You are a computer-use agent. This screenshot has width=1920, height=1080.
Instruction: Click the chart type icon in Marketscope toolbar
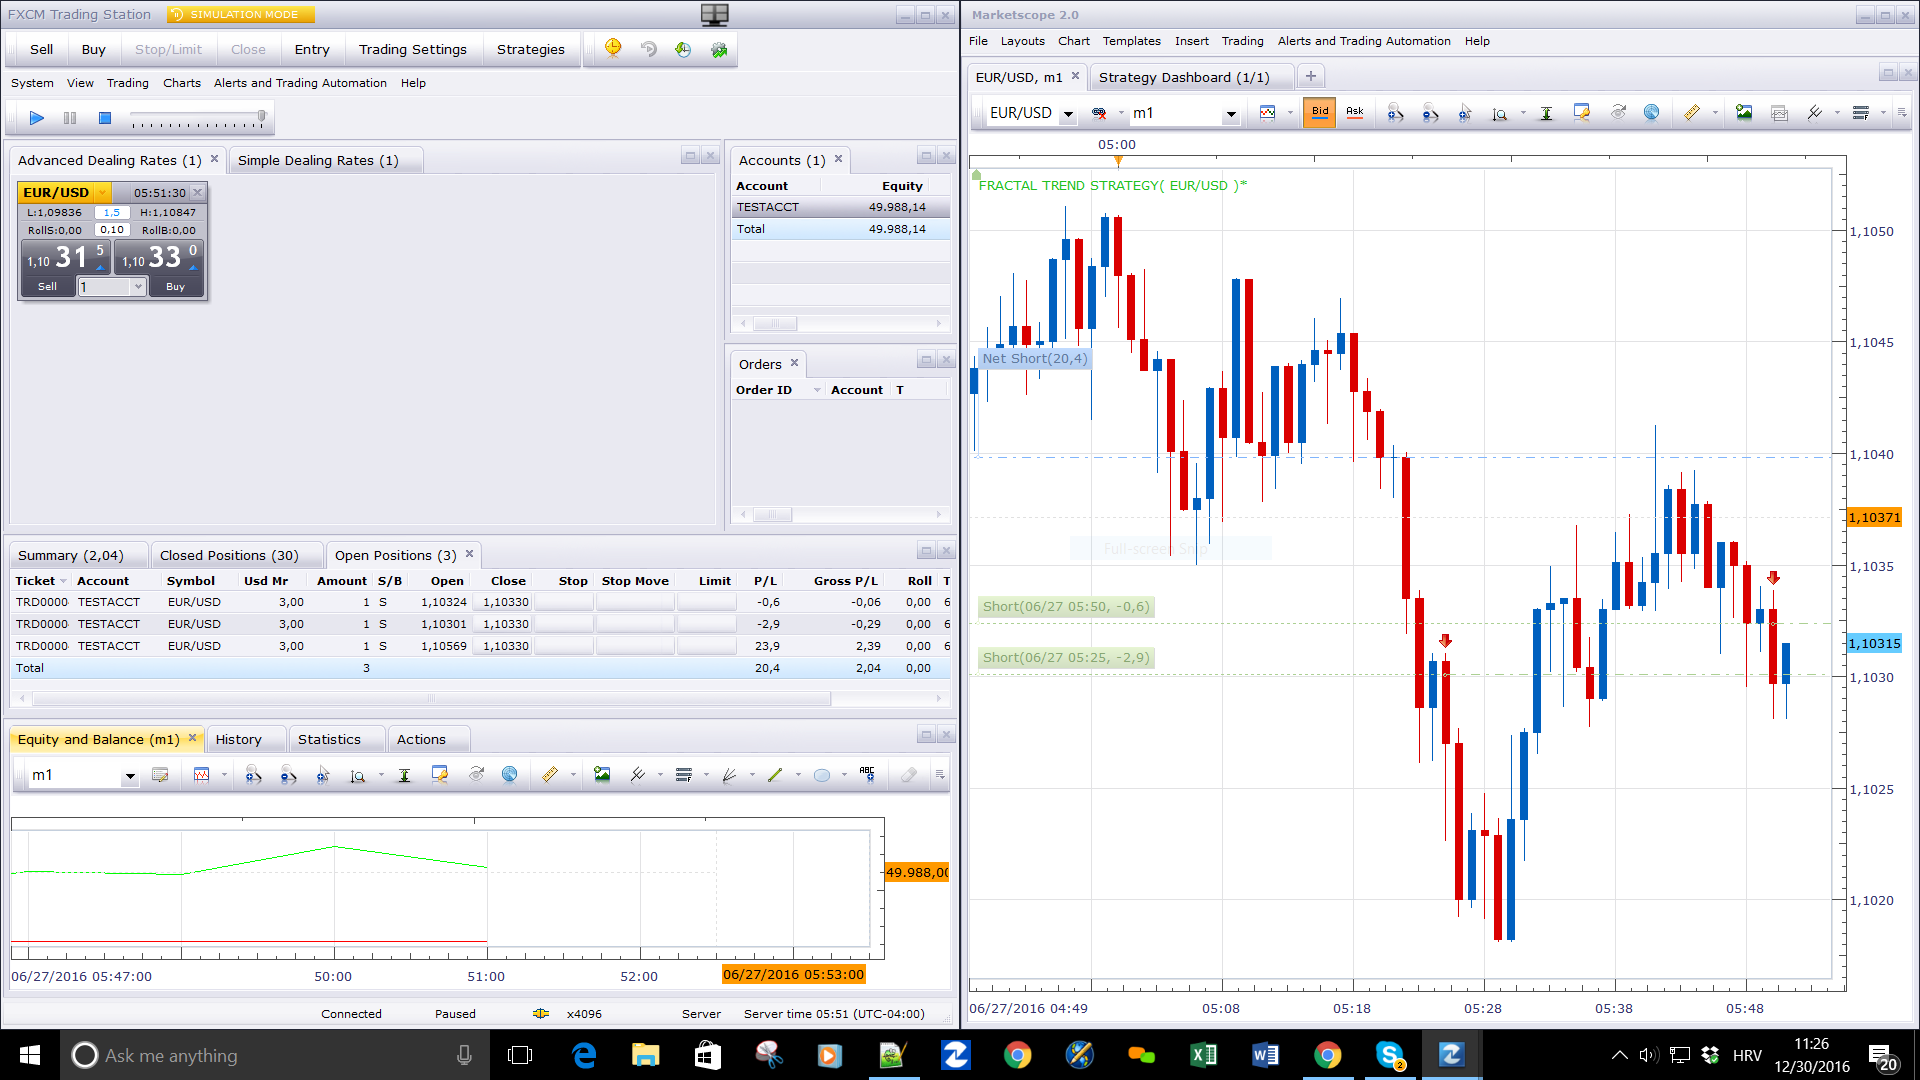coord(1267,113)
